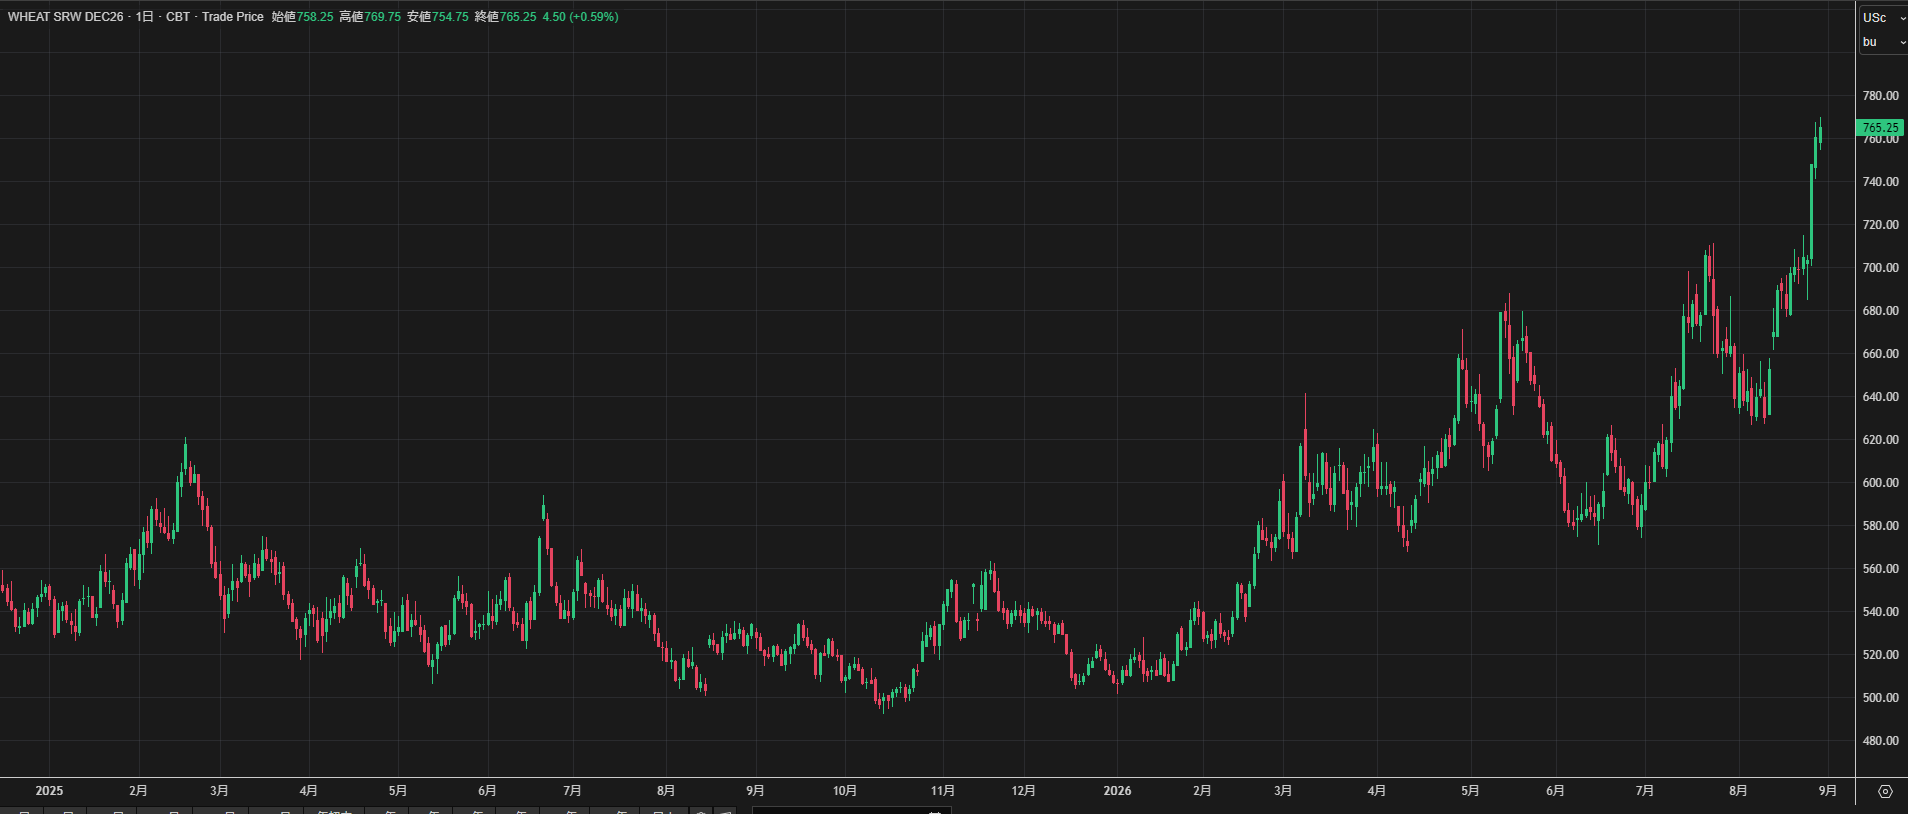Image resolution: width=1908 pixels, height=814 pixels.
Task: Select the 終値 765.25 close value
Action: point(505,17)
